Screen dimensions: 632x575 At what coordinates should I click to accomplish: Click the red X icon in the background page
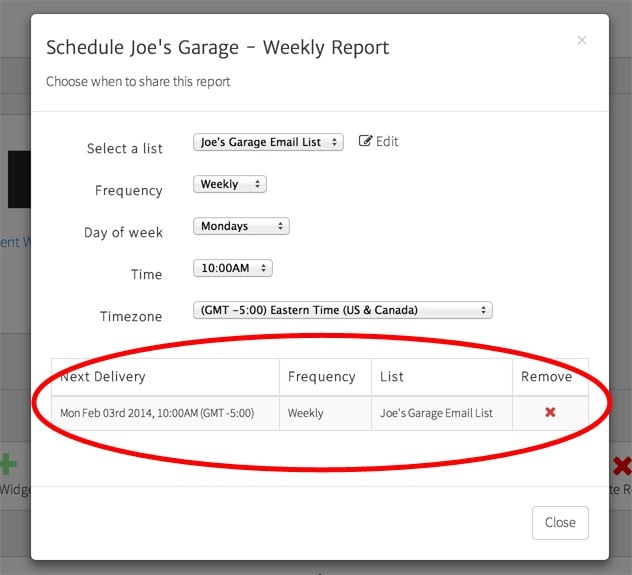pyautogui.click(x=622, y=466)
